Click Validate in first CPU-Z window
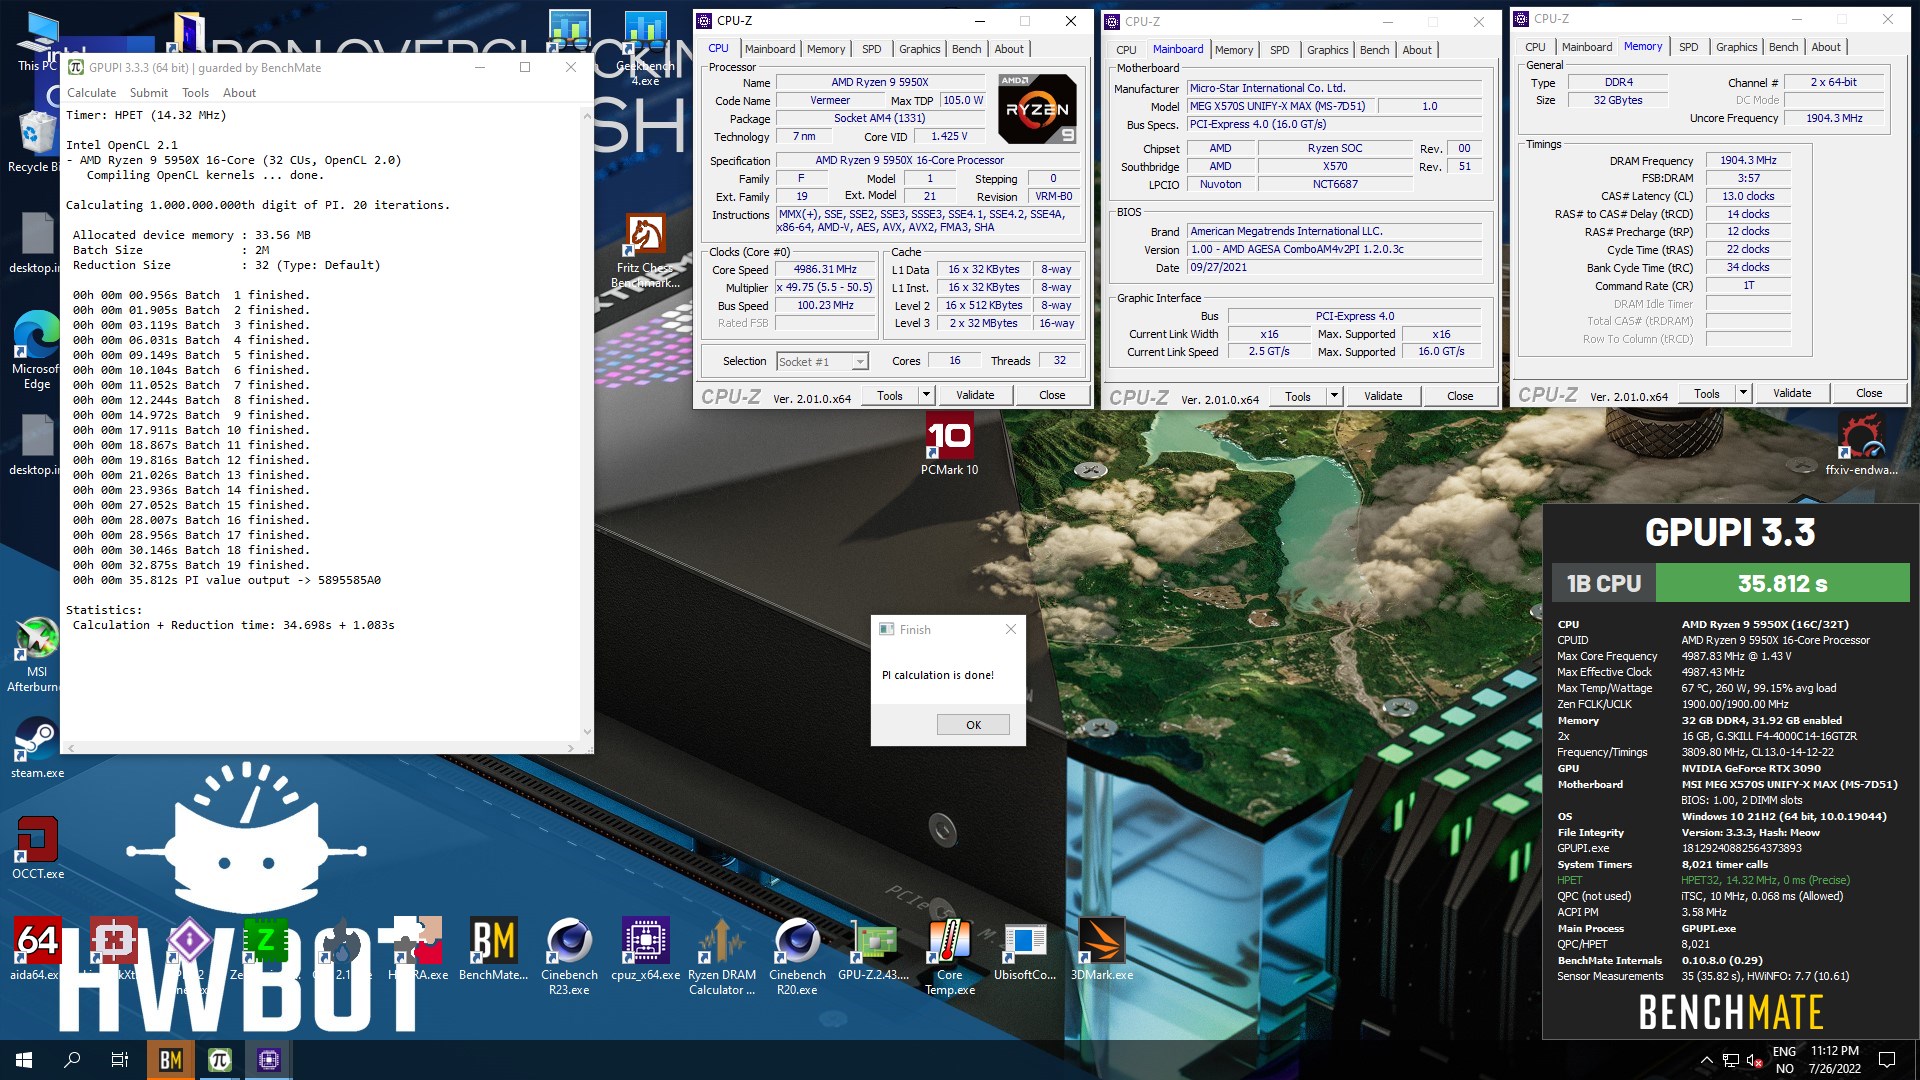Viewport: 1920px width, 1080px height. pos(975,395)
